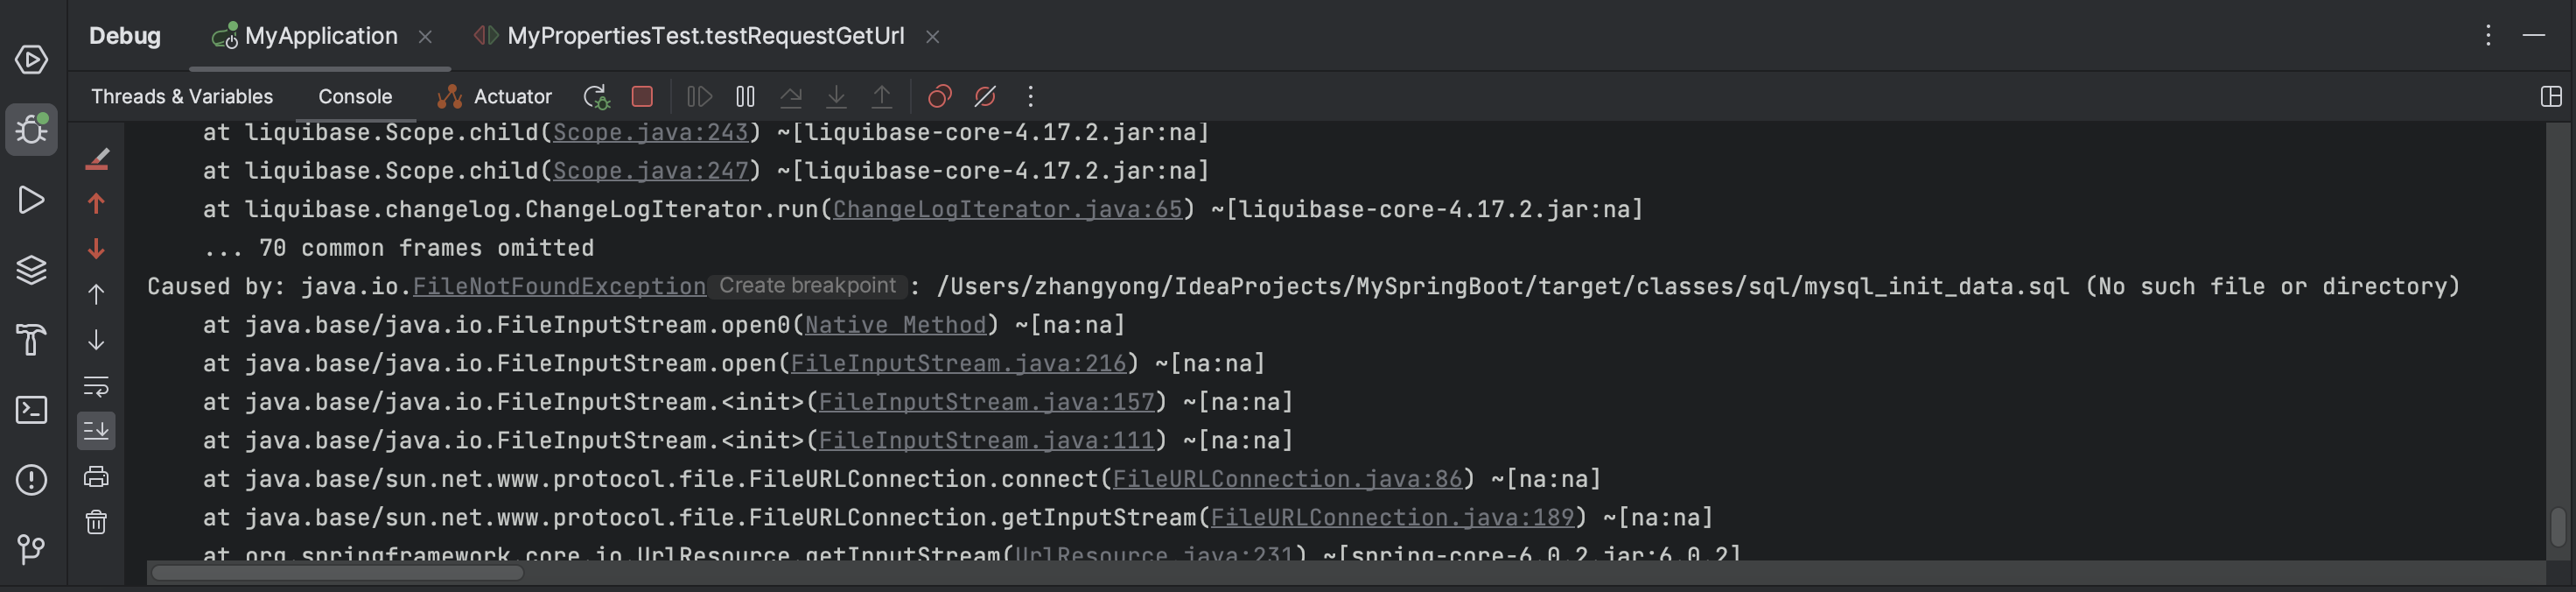Viewport: 2576px width, 592px height.
Task: Rerun the MyApplication debug session
Action: tap(596, 97)
